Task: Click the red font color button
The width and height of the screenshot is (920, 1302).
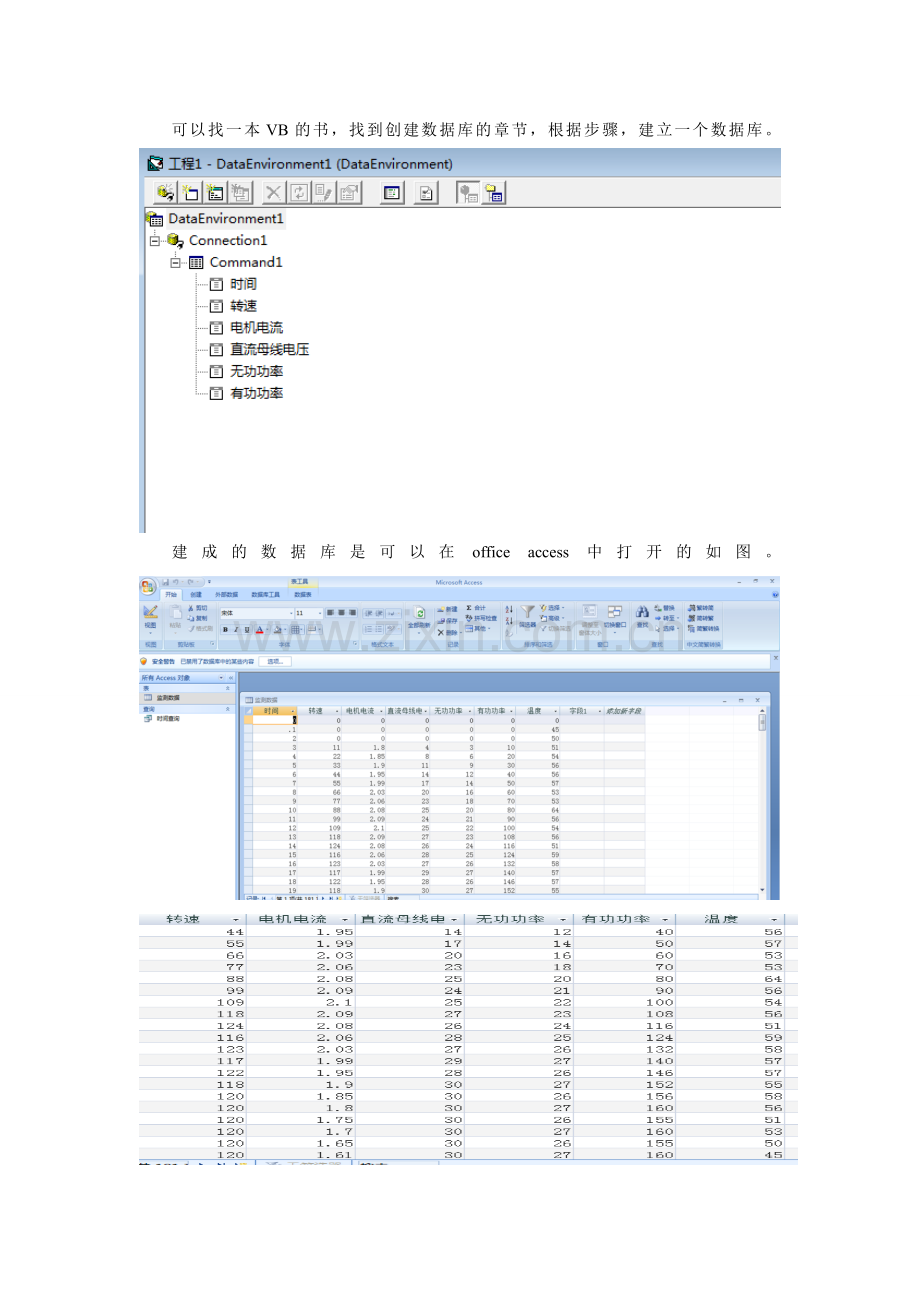Action: pos(259,629)
